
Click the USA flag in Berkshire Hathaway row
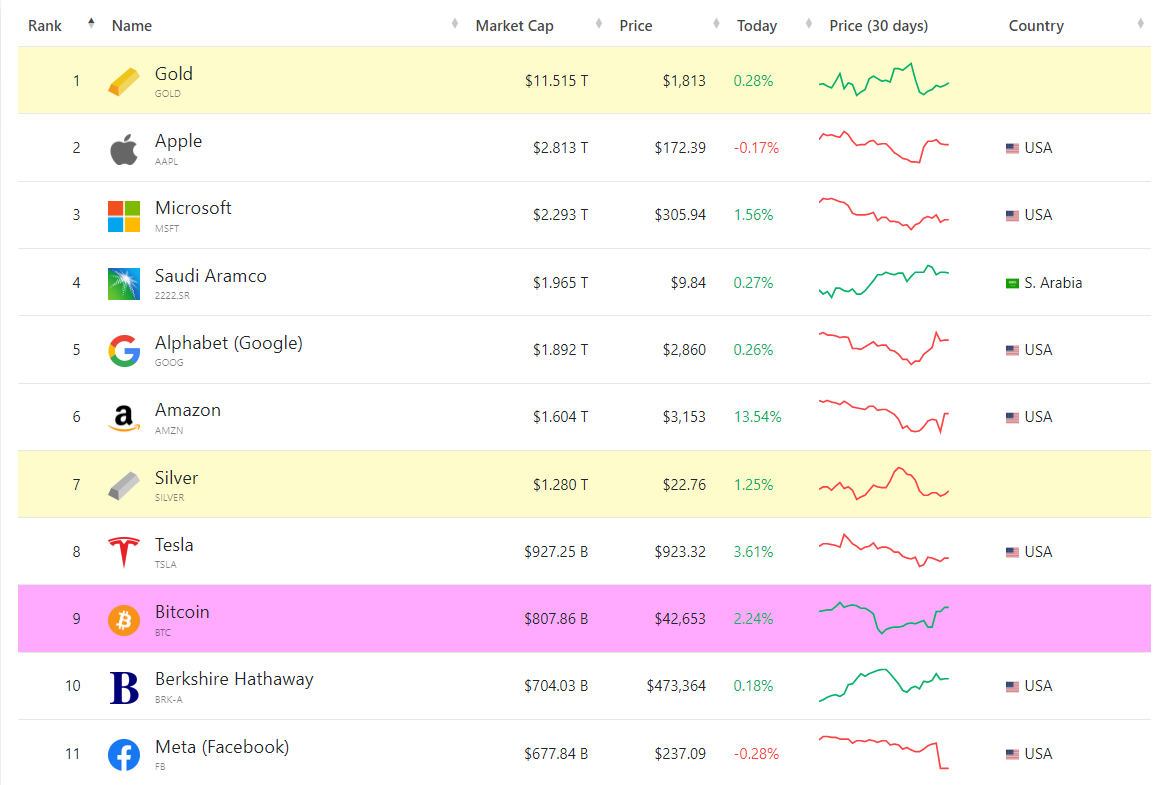click(1012, 687)
